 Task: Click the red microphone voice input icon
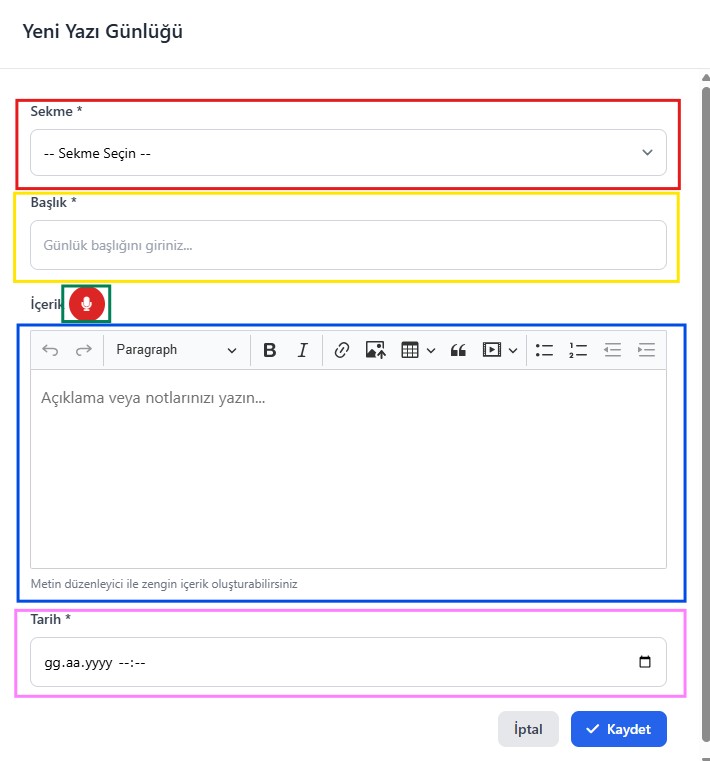[x=87, y=304]
